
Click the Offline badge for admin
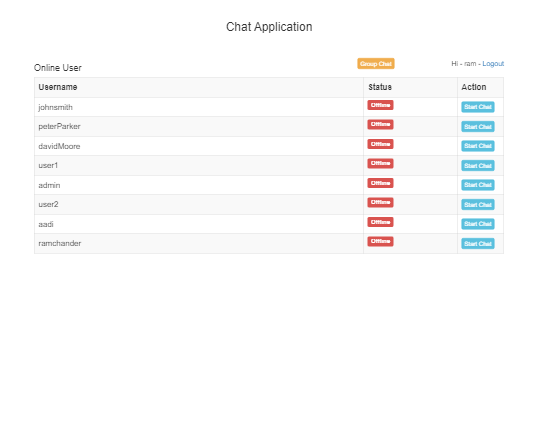tap(380, 183)
